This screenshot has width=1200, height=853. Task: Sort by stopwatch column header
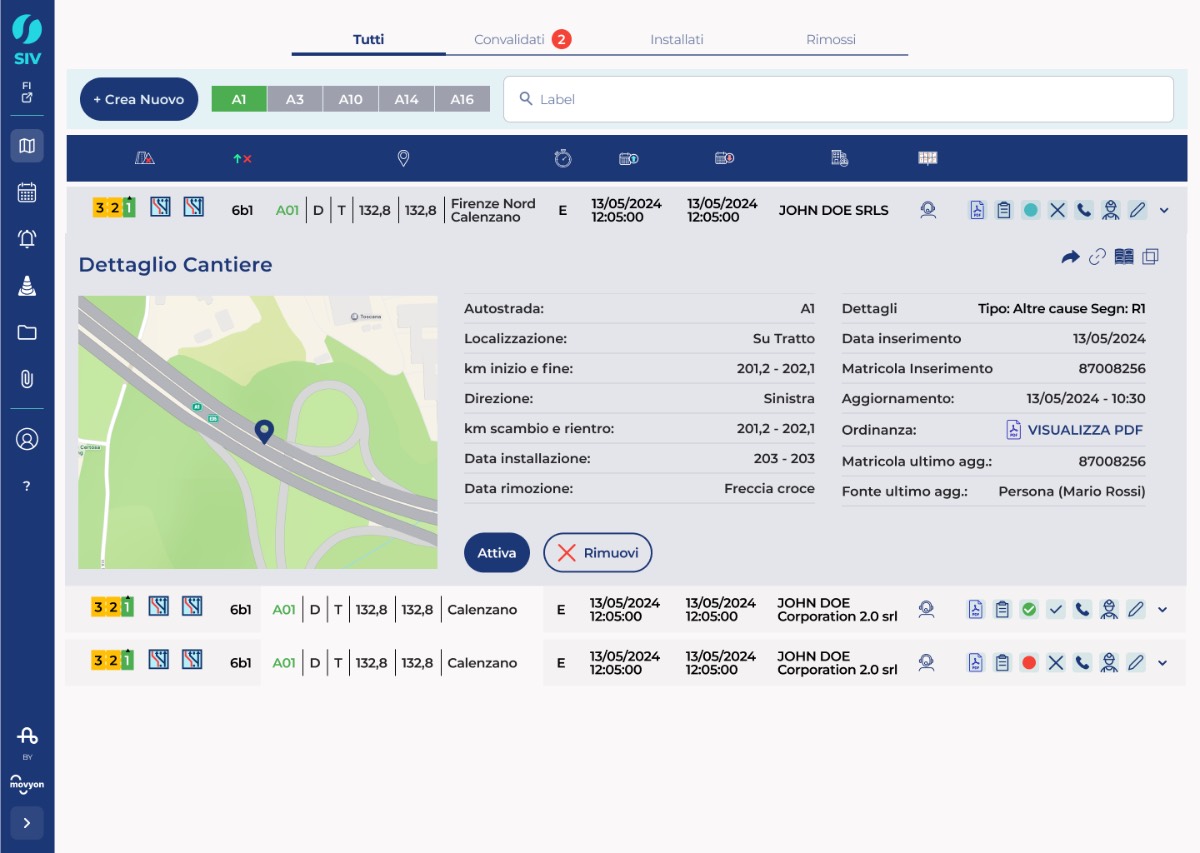point(563,158)
